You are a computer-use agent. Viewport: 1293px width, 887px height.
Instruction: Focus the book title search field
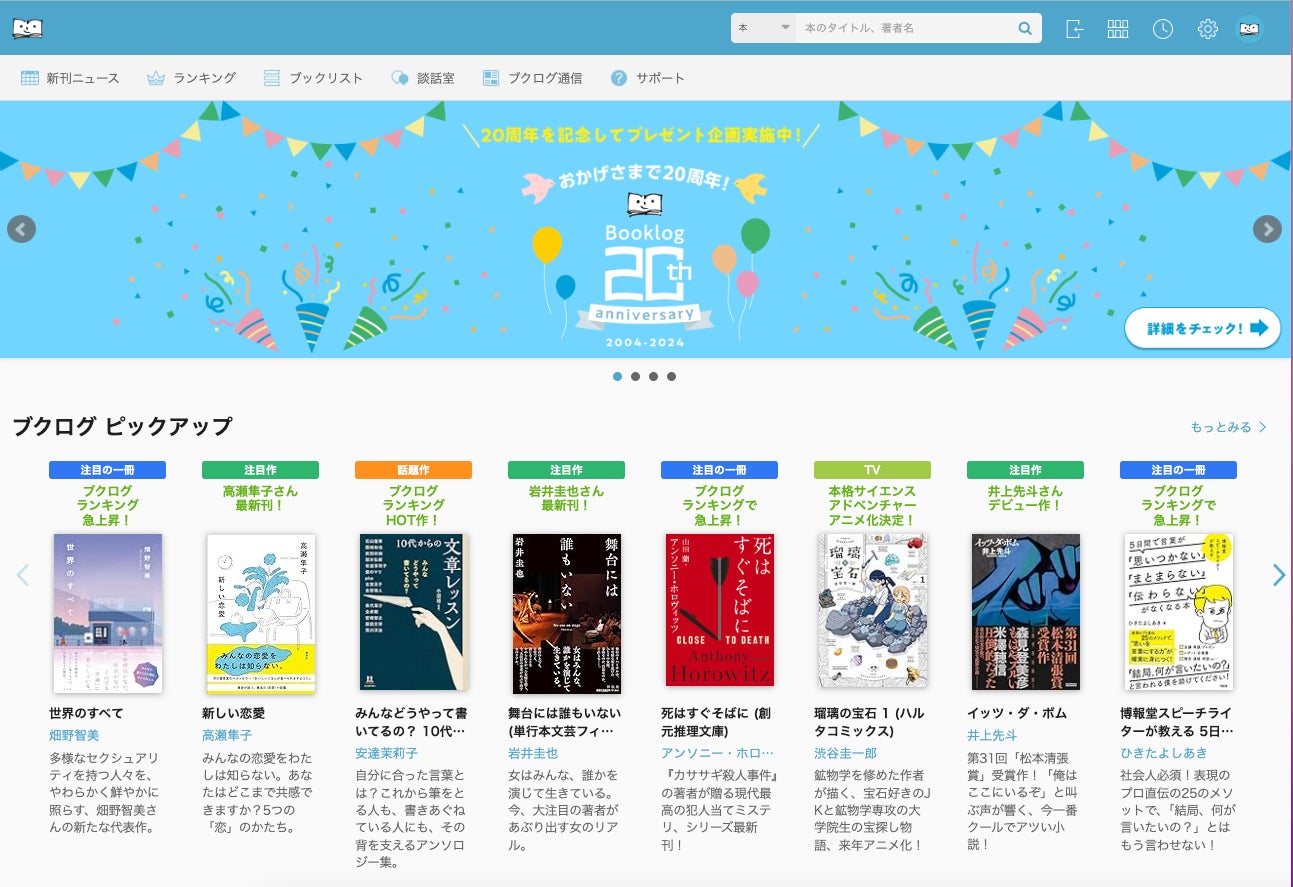905,28
